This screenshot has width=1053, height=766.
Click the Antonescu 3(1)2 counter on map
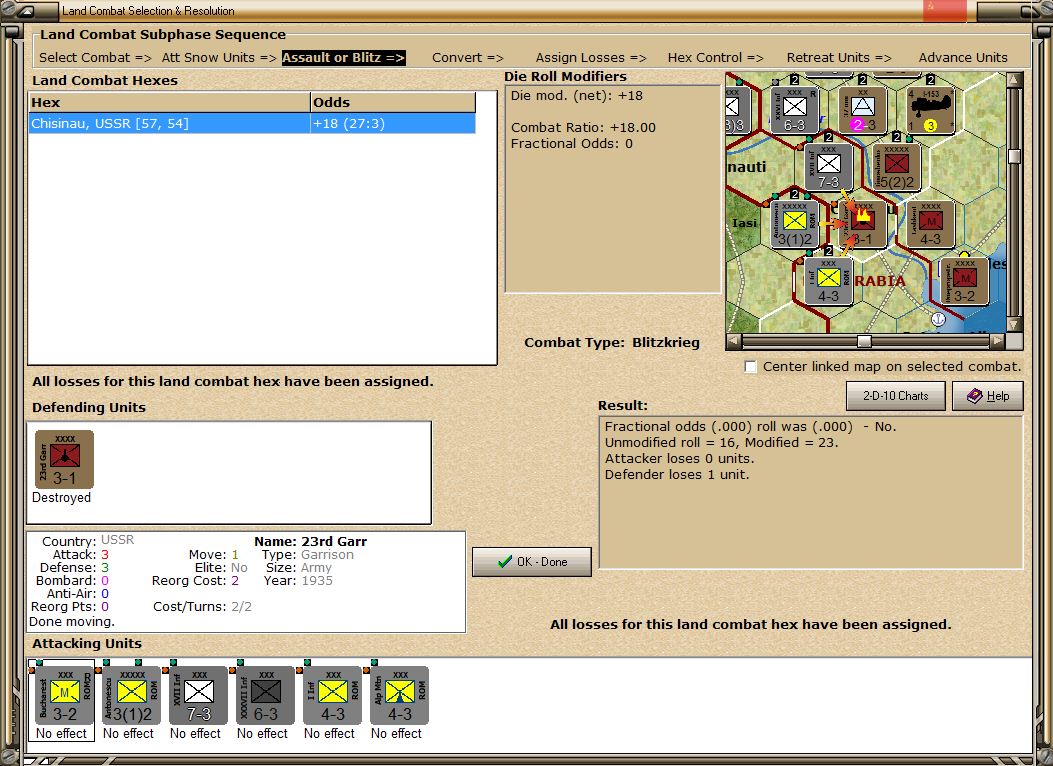coord(794,224)
